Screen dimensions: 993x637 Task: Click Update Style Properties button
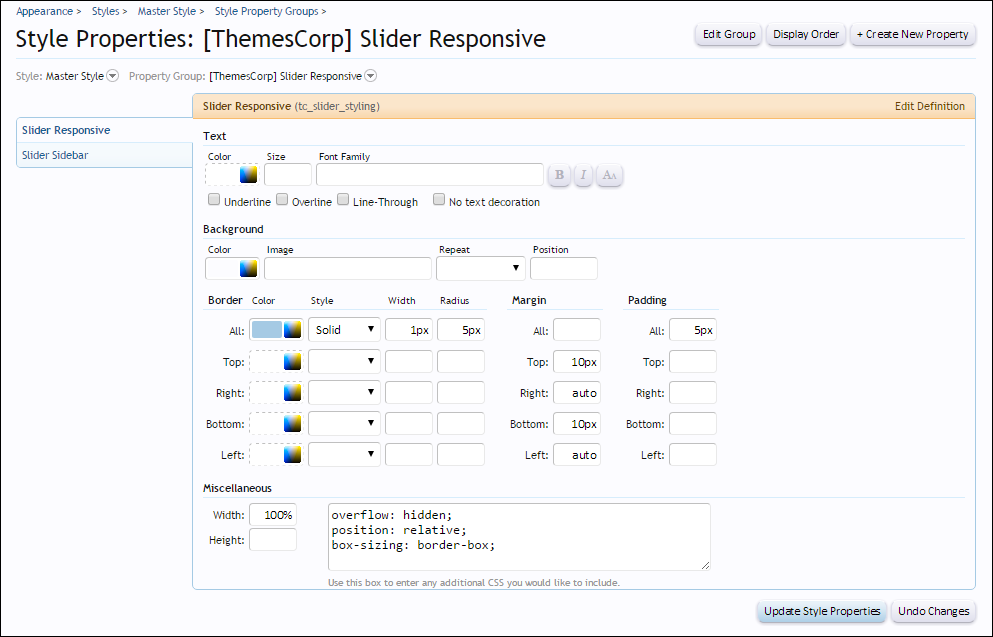(822, 611)
